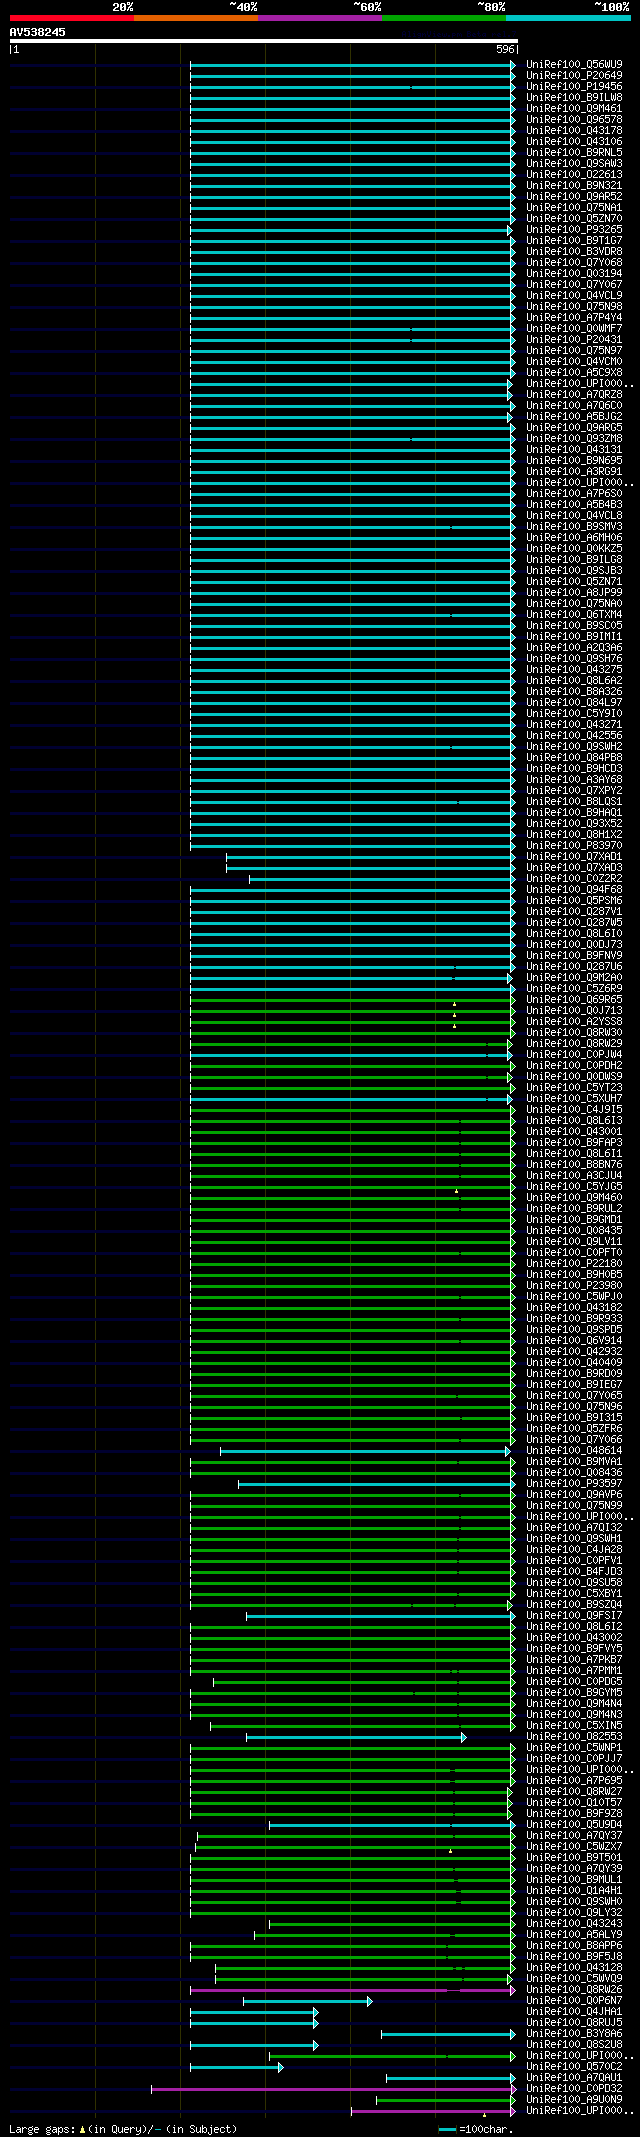Open hit UniRef100_P19456
640x2137 pixels.
click(574, 86)
